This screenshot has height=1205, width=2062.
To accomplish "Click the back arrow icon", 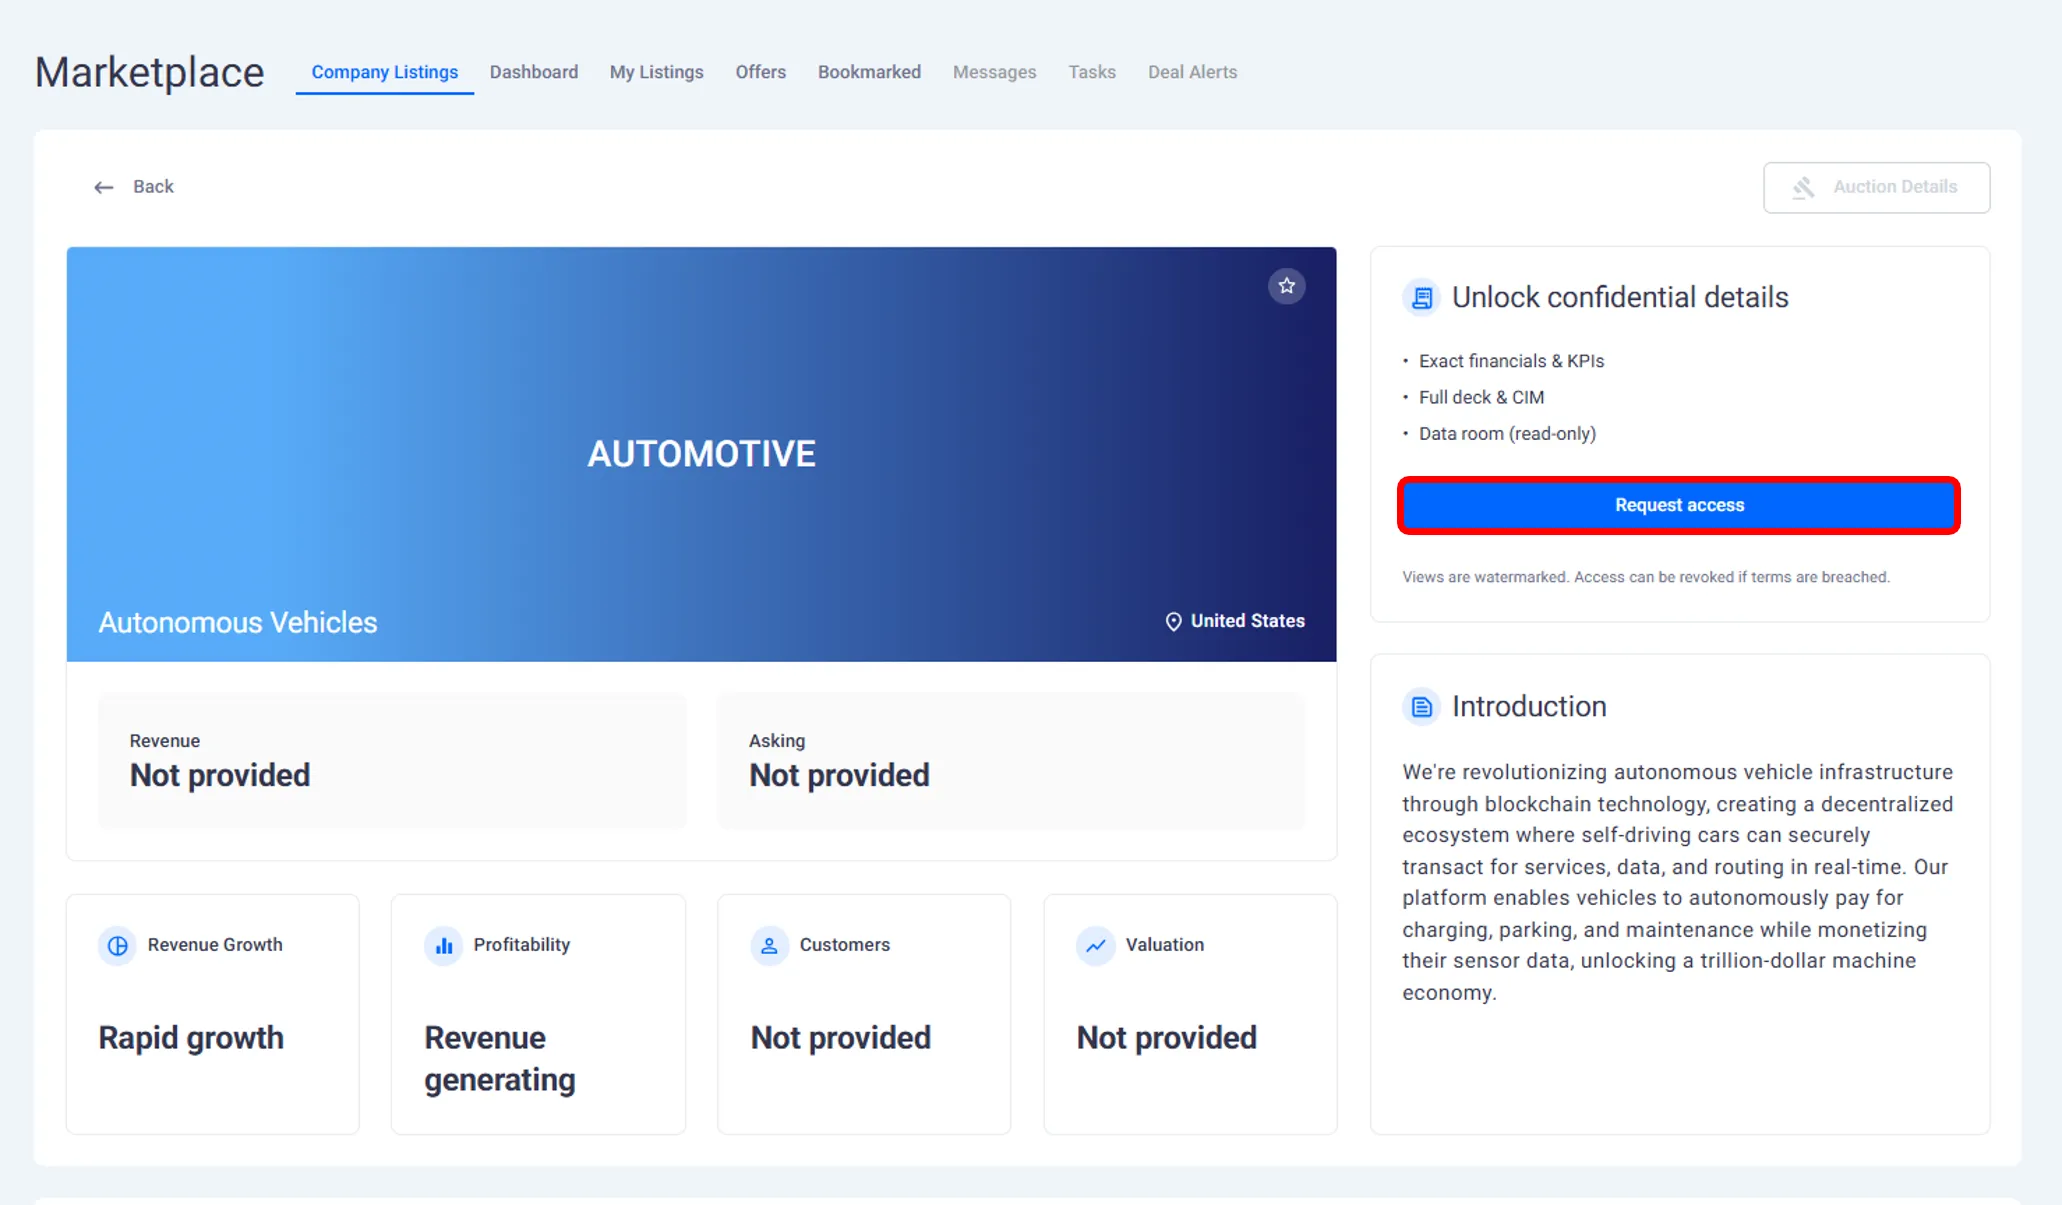I will click(x=104, y=188).
